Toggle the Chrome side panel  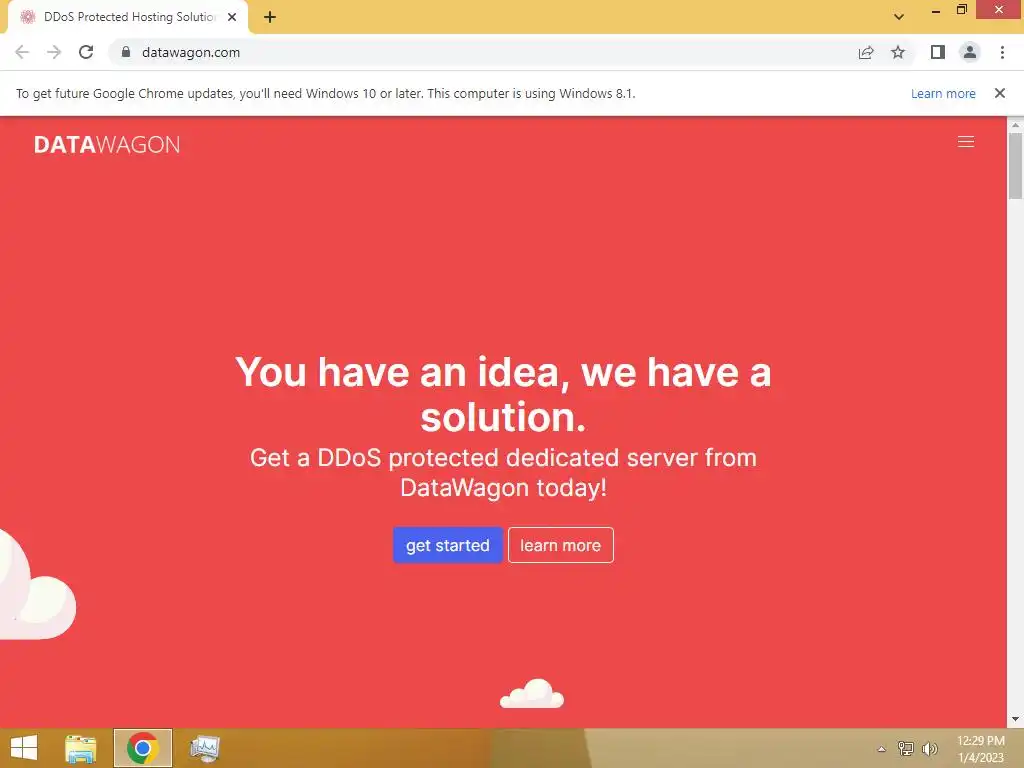[x=938, y=52]
